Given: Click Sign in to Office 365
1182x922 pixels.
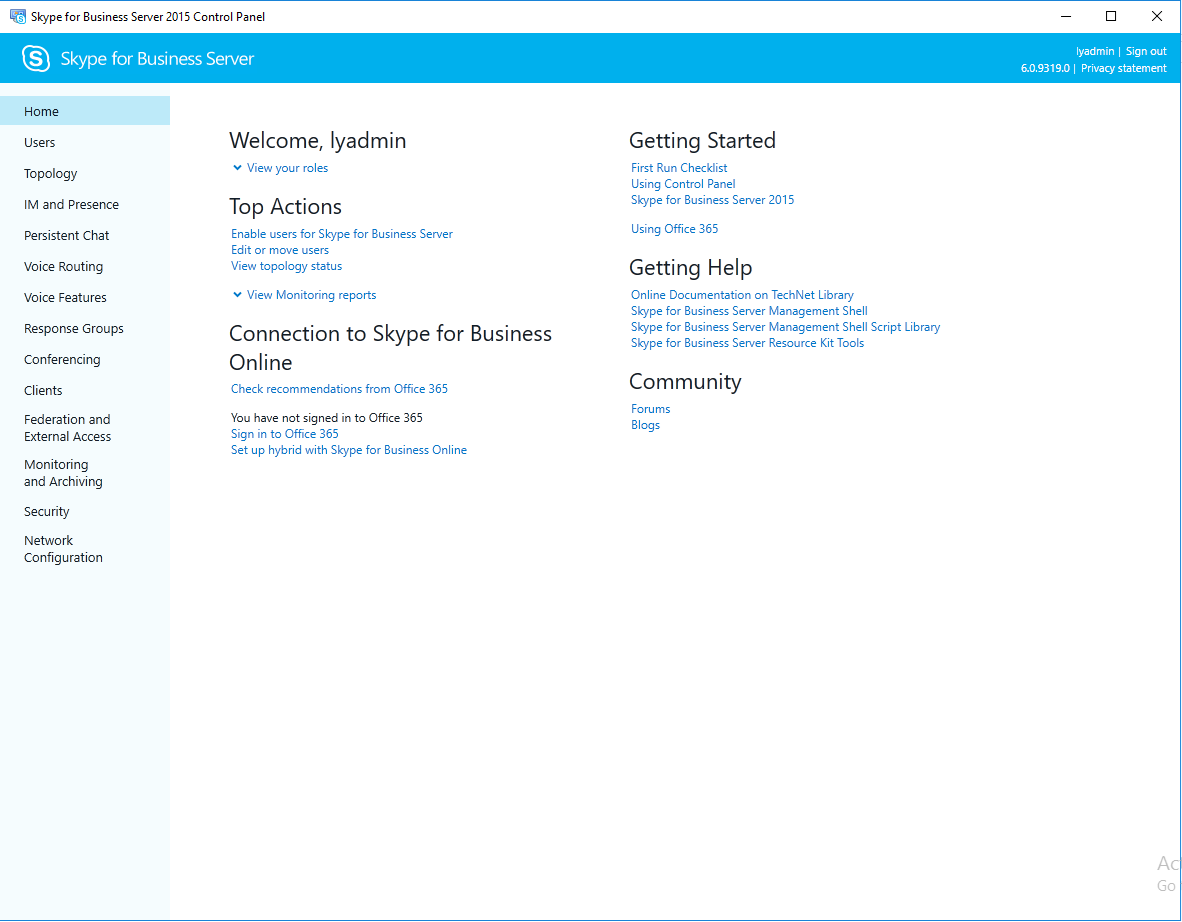Looking at the screenshot, I should click(284, 433).
